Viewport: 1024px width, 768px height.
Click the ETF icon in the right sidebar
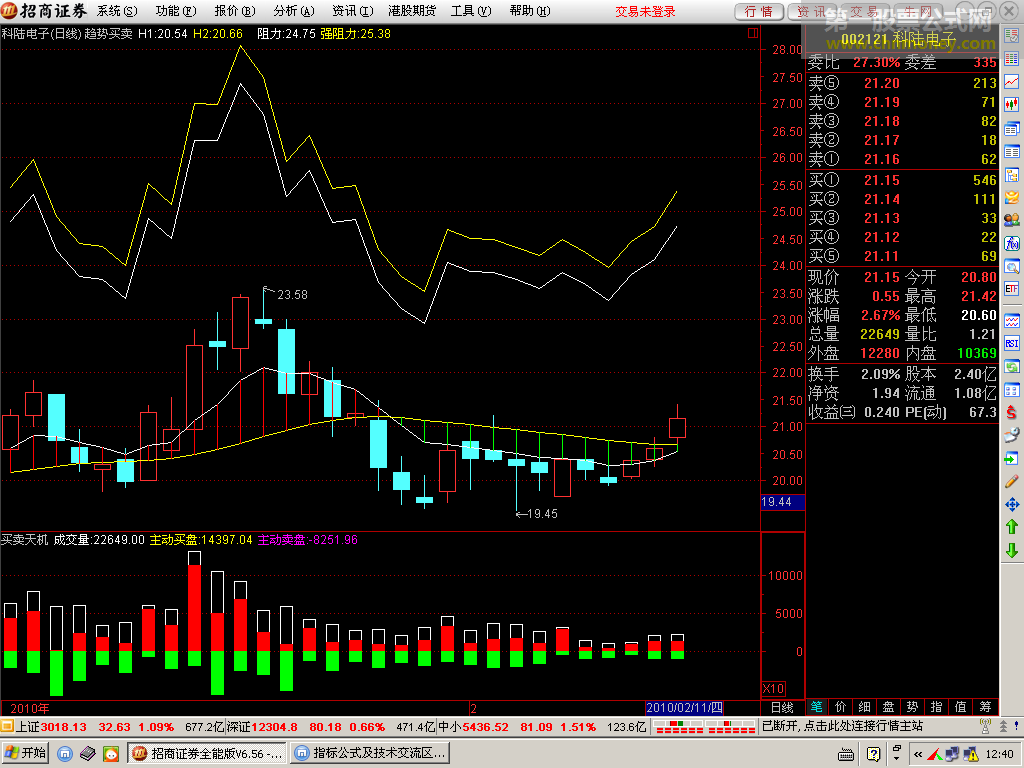(x=1012, y=289)
